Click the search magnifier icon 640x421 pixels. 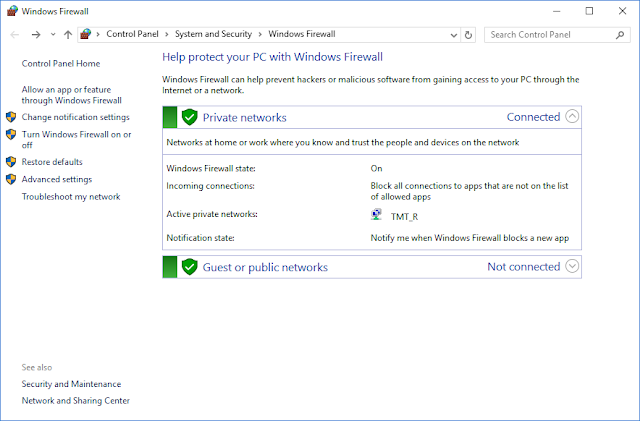621,34
